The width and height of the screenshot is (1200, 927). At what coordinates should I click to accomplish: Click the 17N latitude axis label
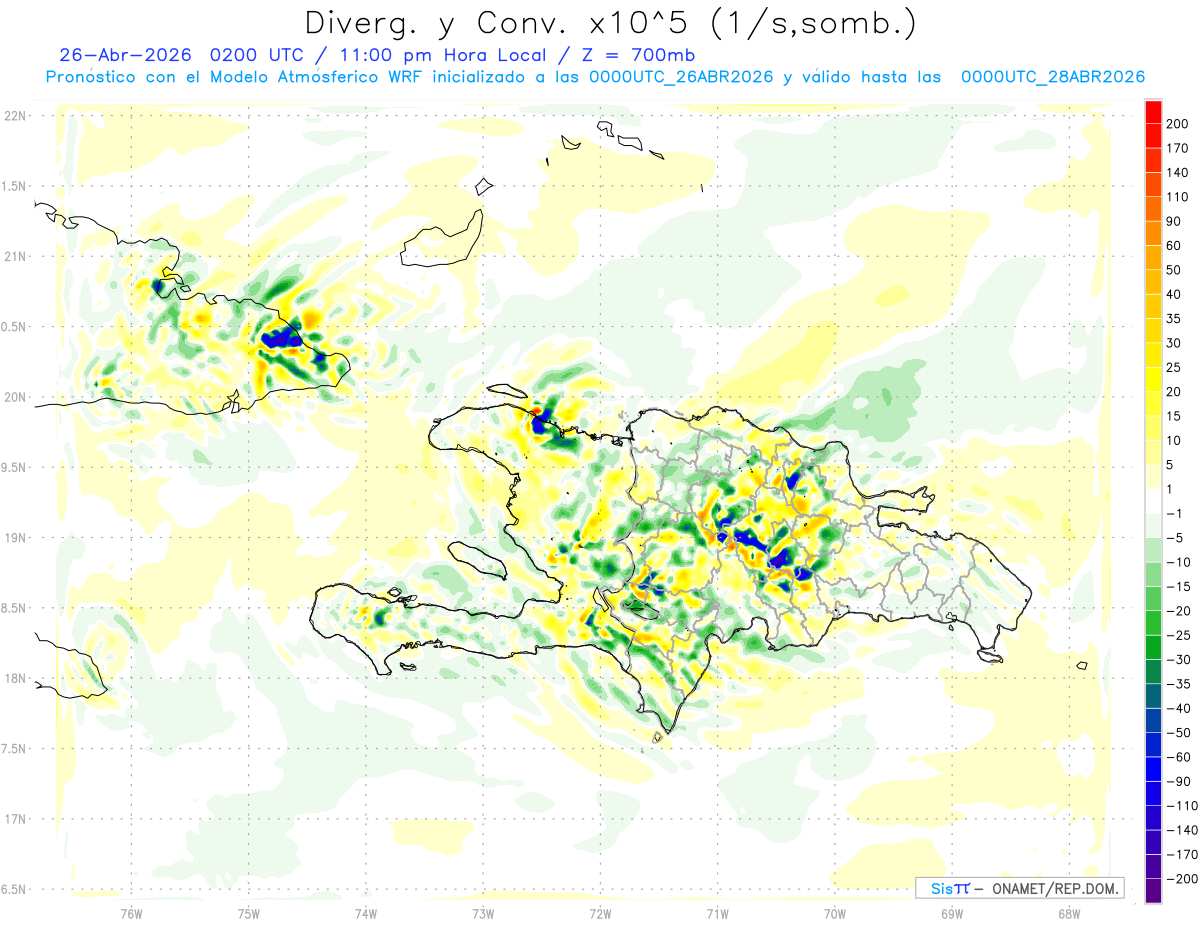15,819
